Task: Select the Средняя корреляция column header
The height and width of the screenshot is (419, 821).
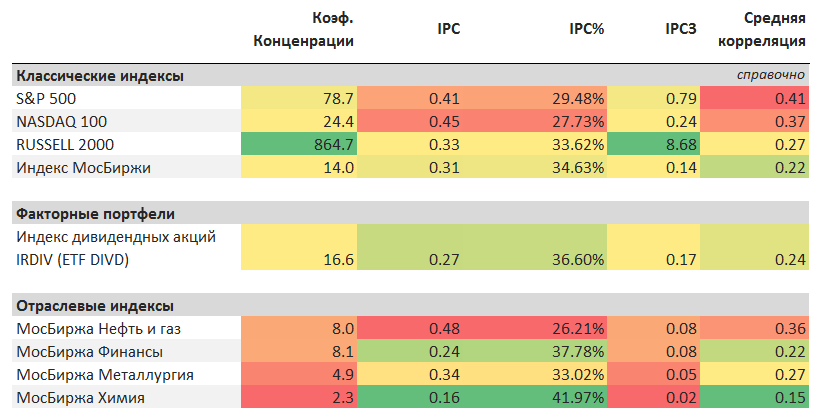Action: point(775,30)
